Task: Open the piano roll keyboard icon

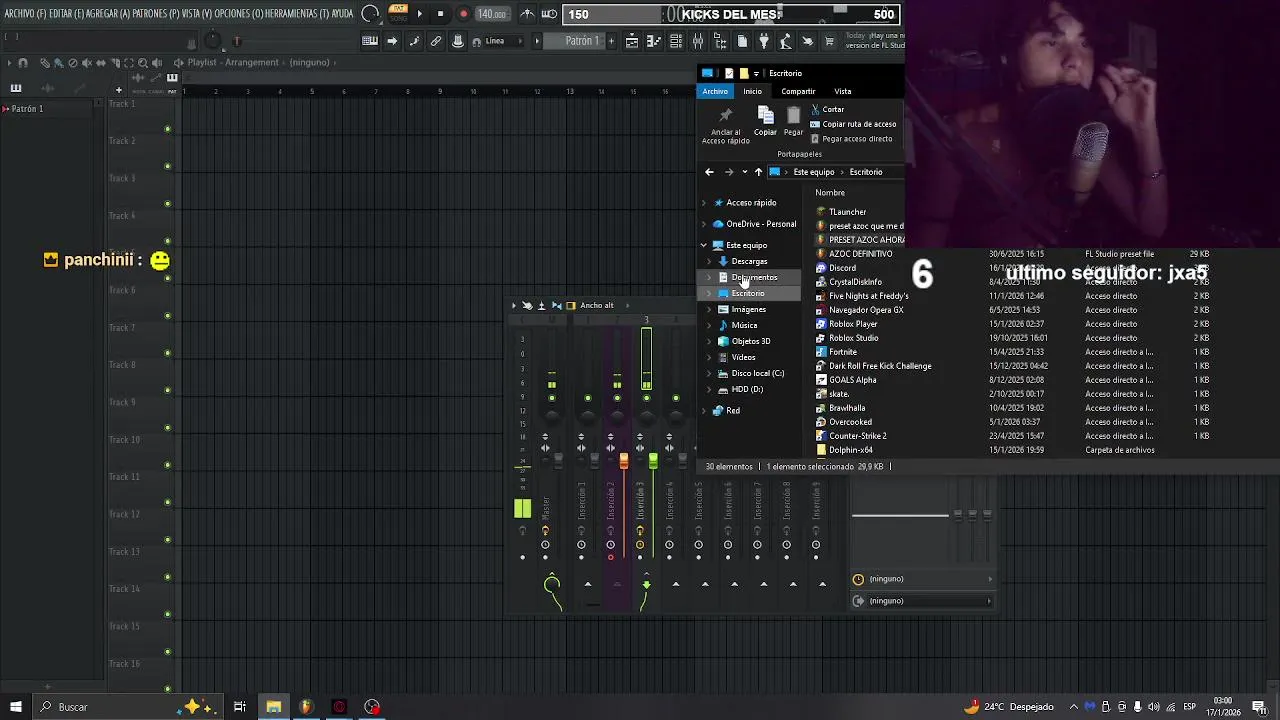Action: coord(370,41)
